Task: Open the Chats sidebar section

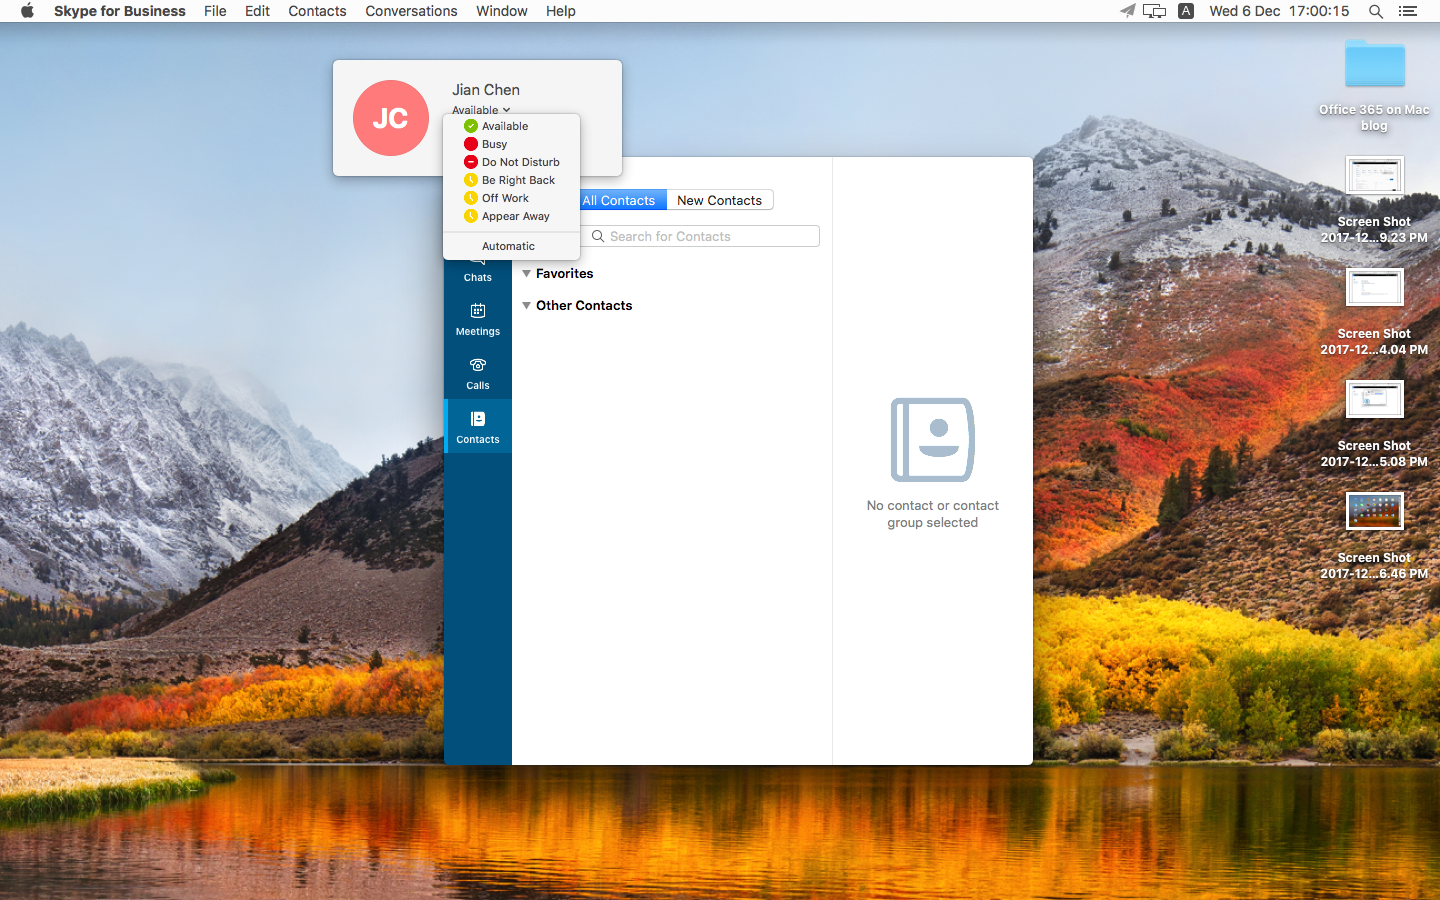Action: pyautogui.click(x=478, y=270)
